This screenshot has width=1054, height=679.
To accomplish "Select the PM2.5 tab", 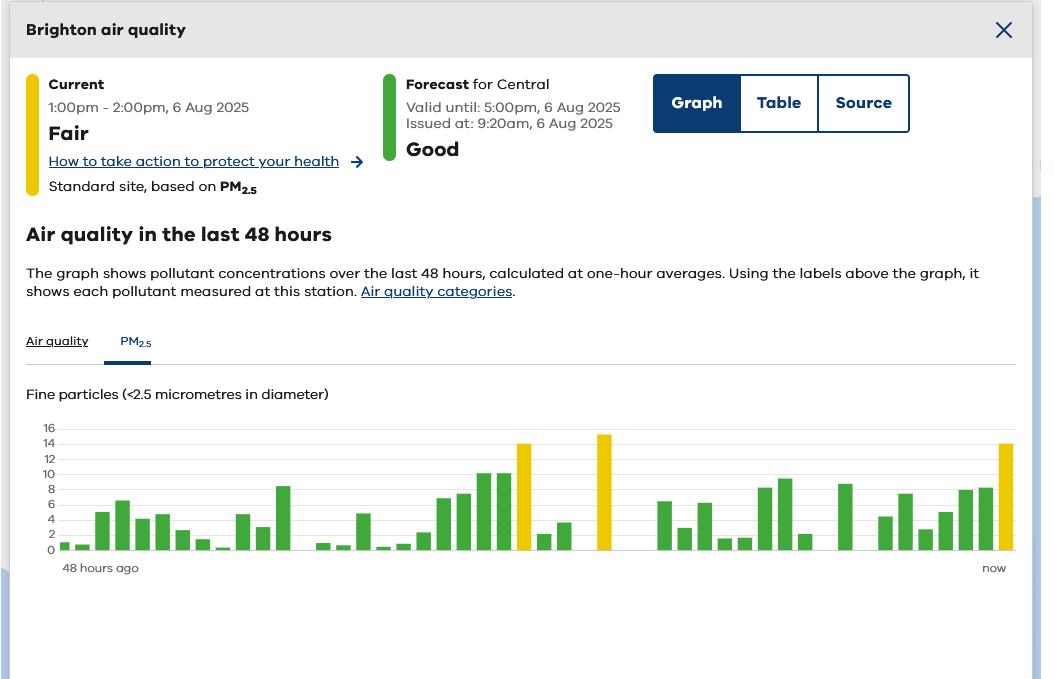I will click(x=135, y=342).
